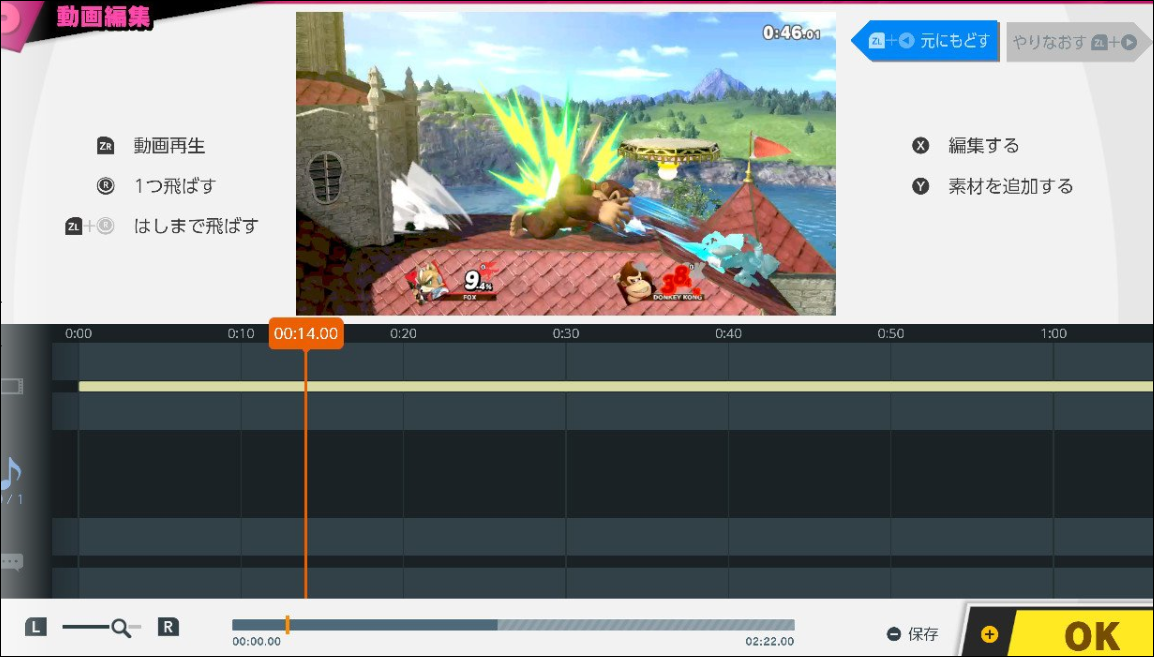The width and height of the screenshot is (1154, 657).
Task: Select the music note audio track icon
Action: coord(10,475)
